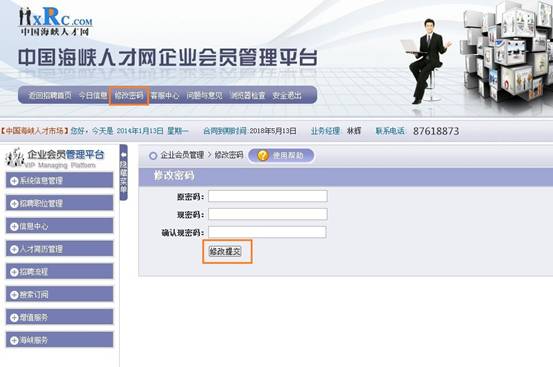Expand 招聘职位管理 sidebar section
553x367 pixels.
[60, 203]
